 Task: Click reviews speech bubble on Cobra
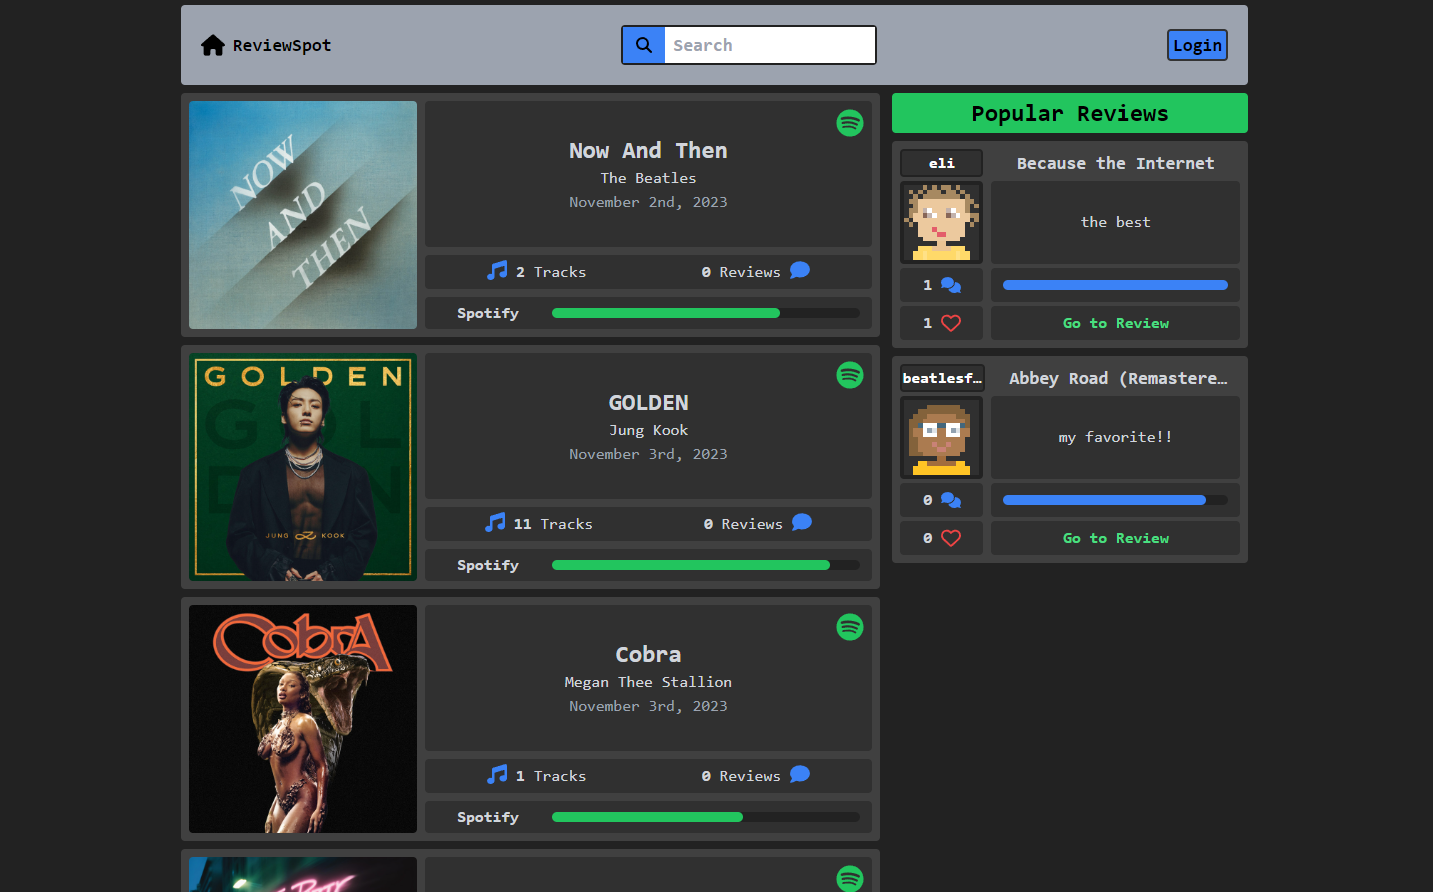pos(800,774)
